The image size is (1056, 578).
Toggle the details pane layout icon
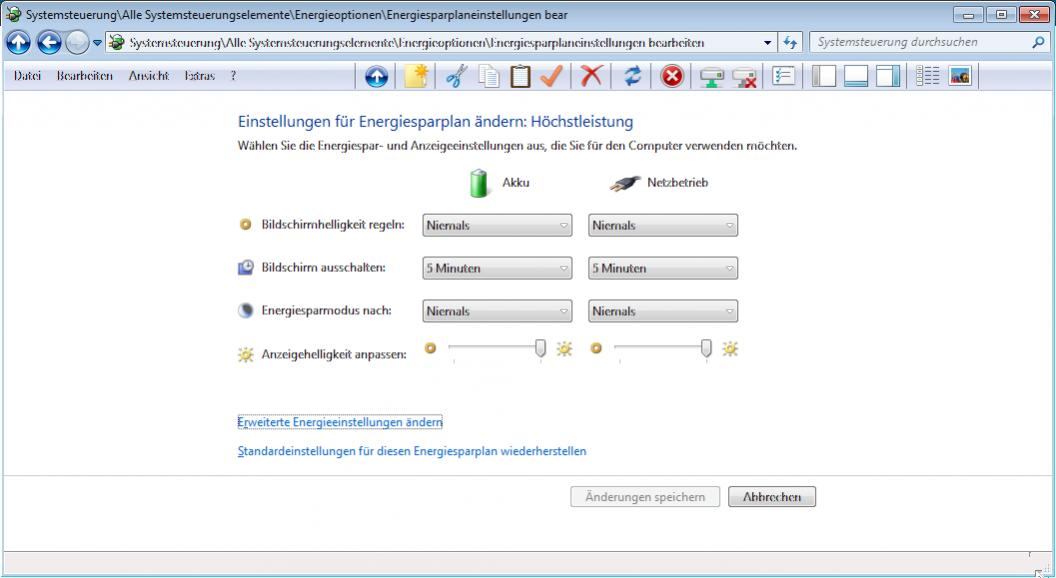[855, 76]
